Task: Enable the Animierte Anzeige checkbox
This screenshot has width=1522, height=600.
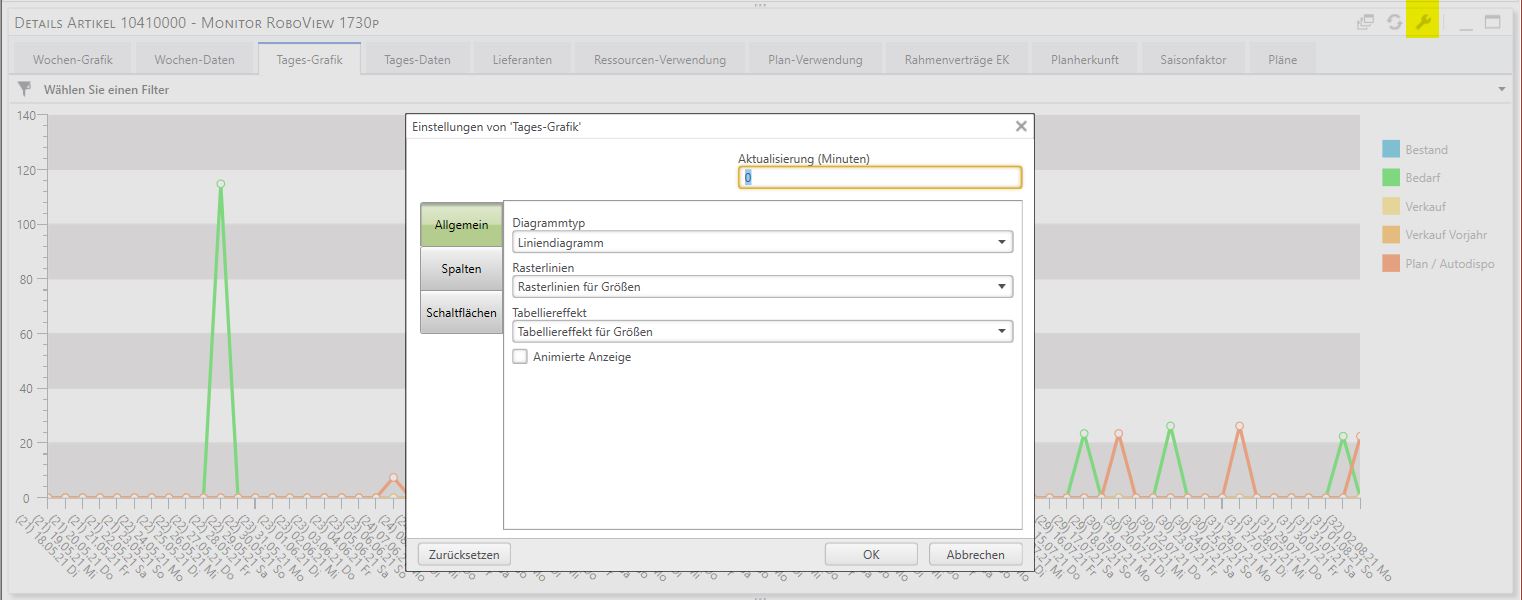Action: pos(520,357)
